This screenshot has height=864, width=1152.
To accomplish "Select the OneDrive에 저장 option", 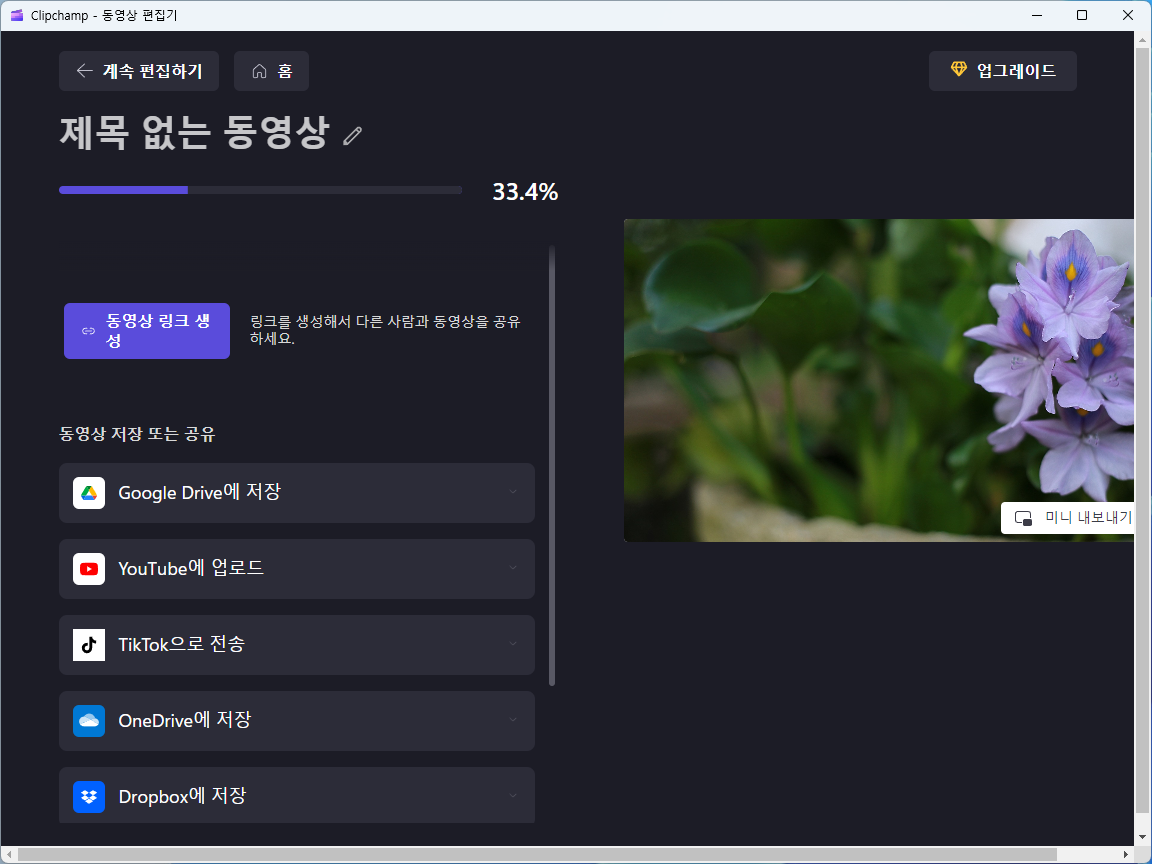I will [x=297, y=721].
